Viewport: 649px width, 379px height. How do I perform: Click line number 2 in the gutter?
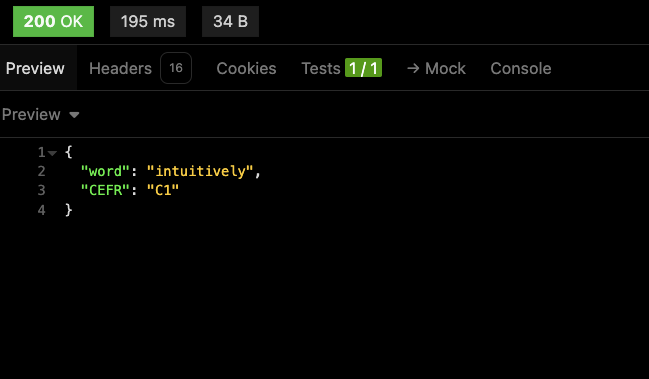(41, 171)
